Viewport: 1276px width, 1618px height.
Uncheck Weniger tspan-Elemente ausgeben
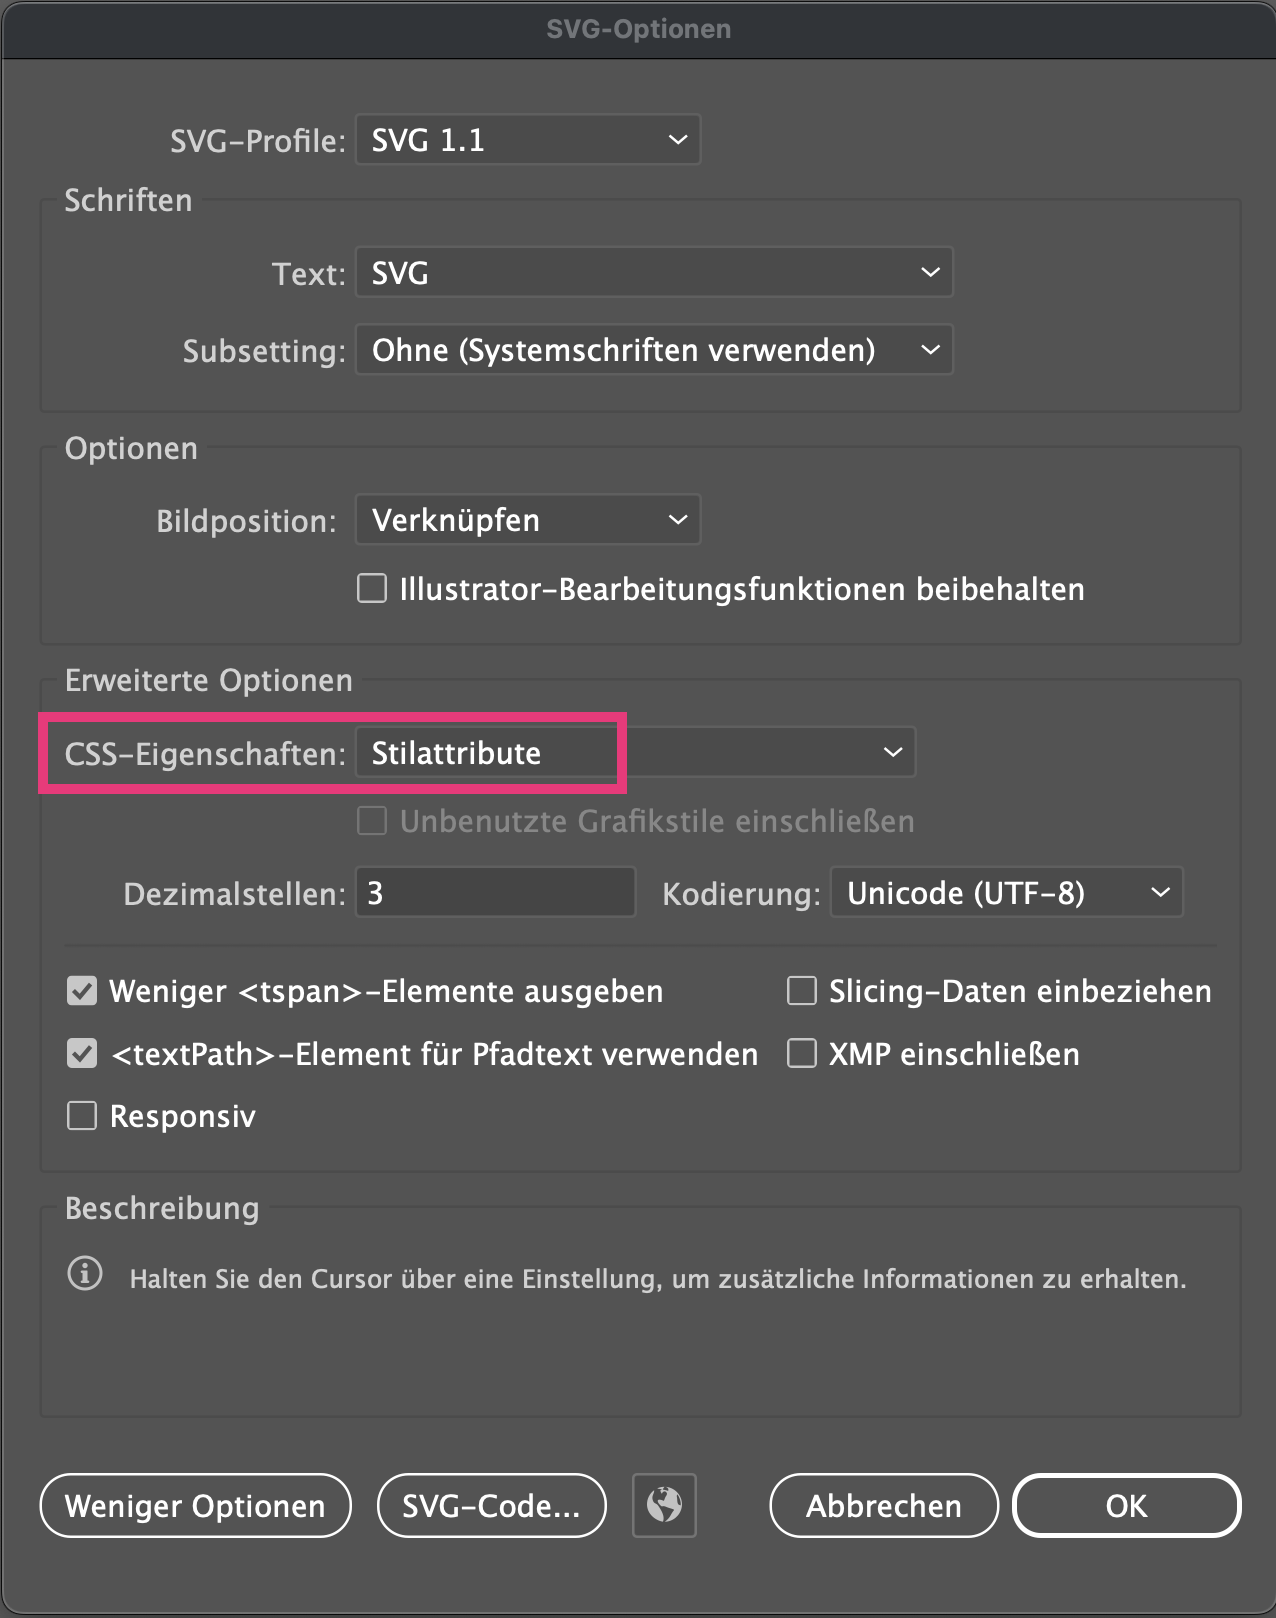[x=81, y=991]
